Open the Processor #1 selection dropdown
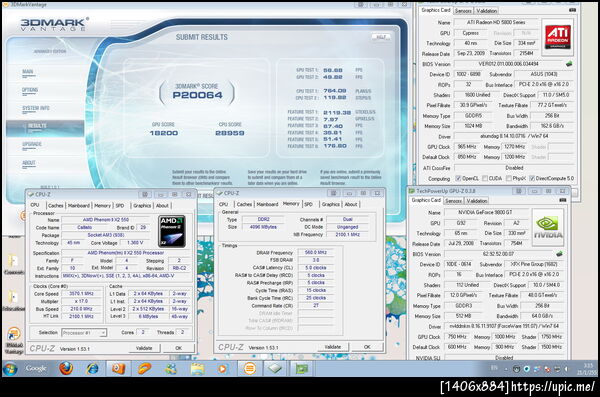Screen dimensions: 600x397 coord(84,333)
